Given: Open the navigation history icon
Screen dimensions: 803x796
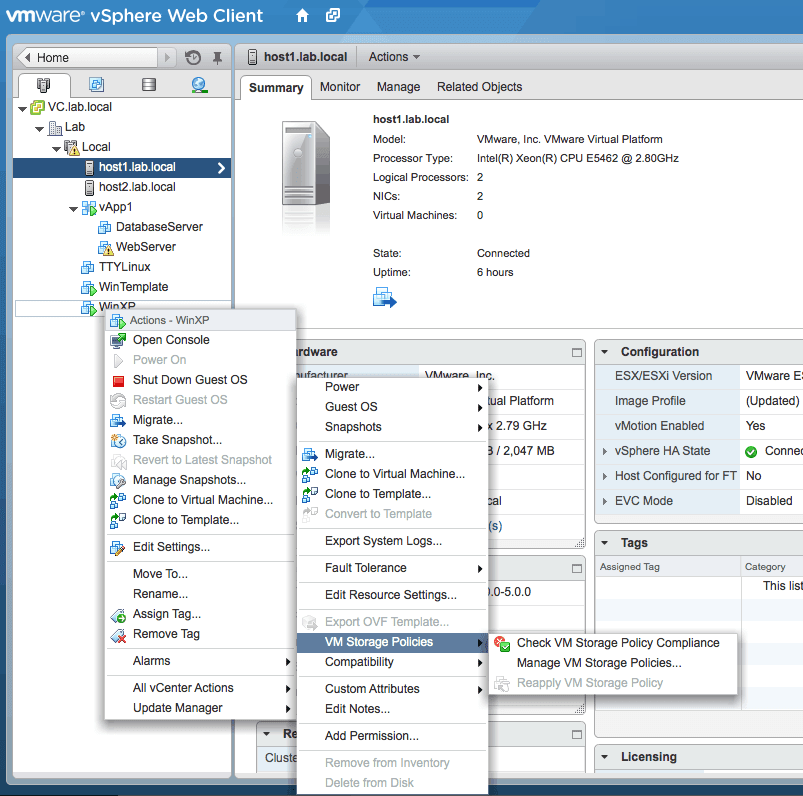Looking at the screenshot, I should click(x=193, y=57).
